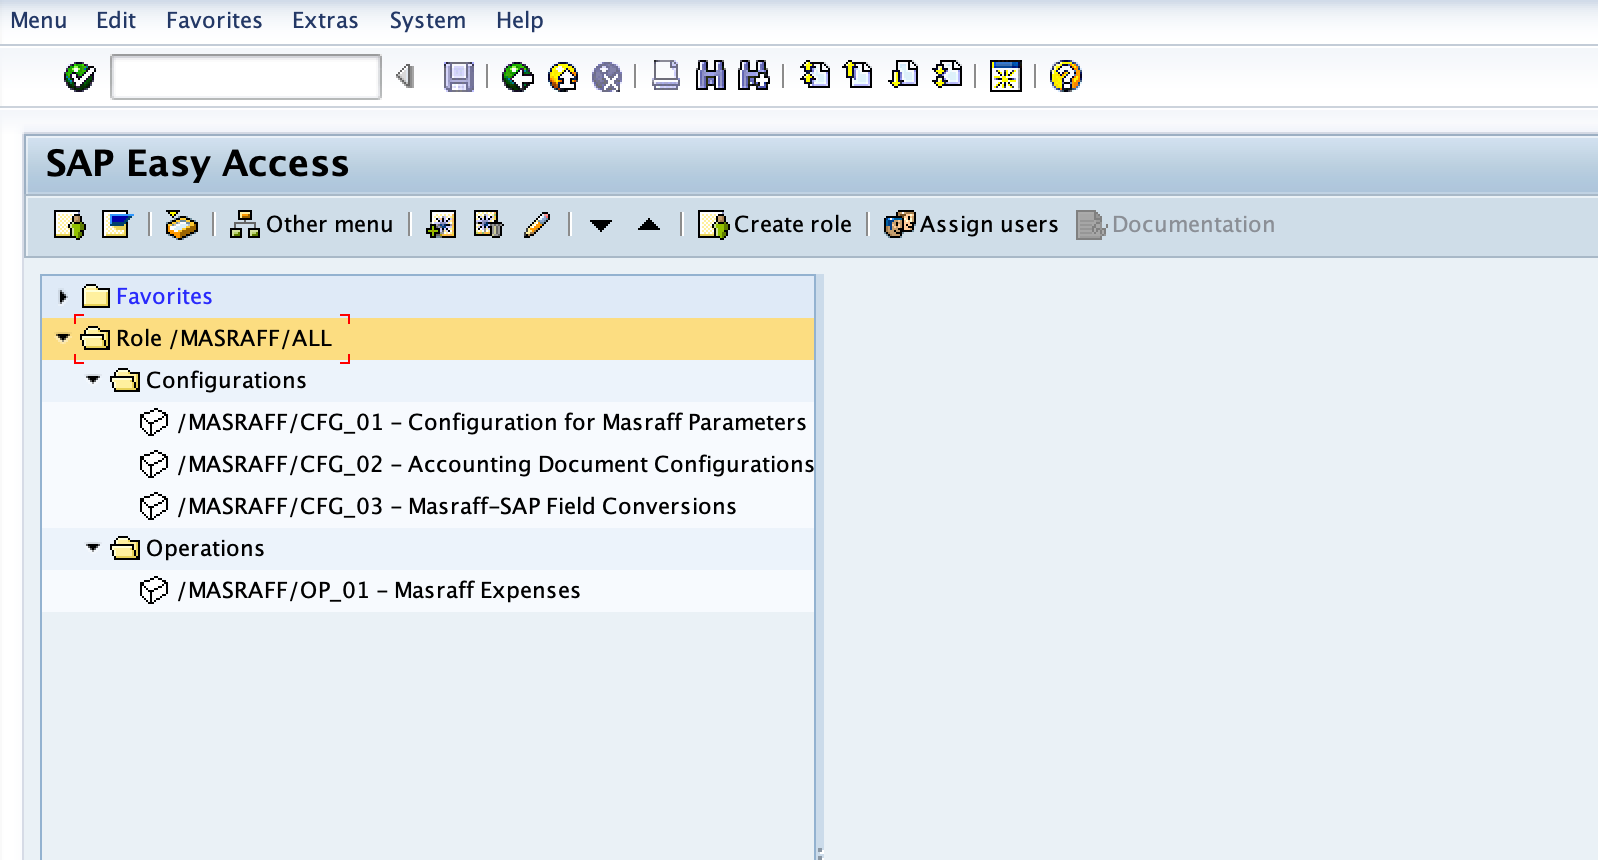Viewport: 1598px width, 860px height.
Task: Click inside the transaction command field
Action: click(x=246, y=77)
